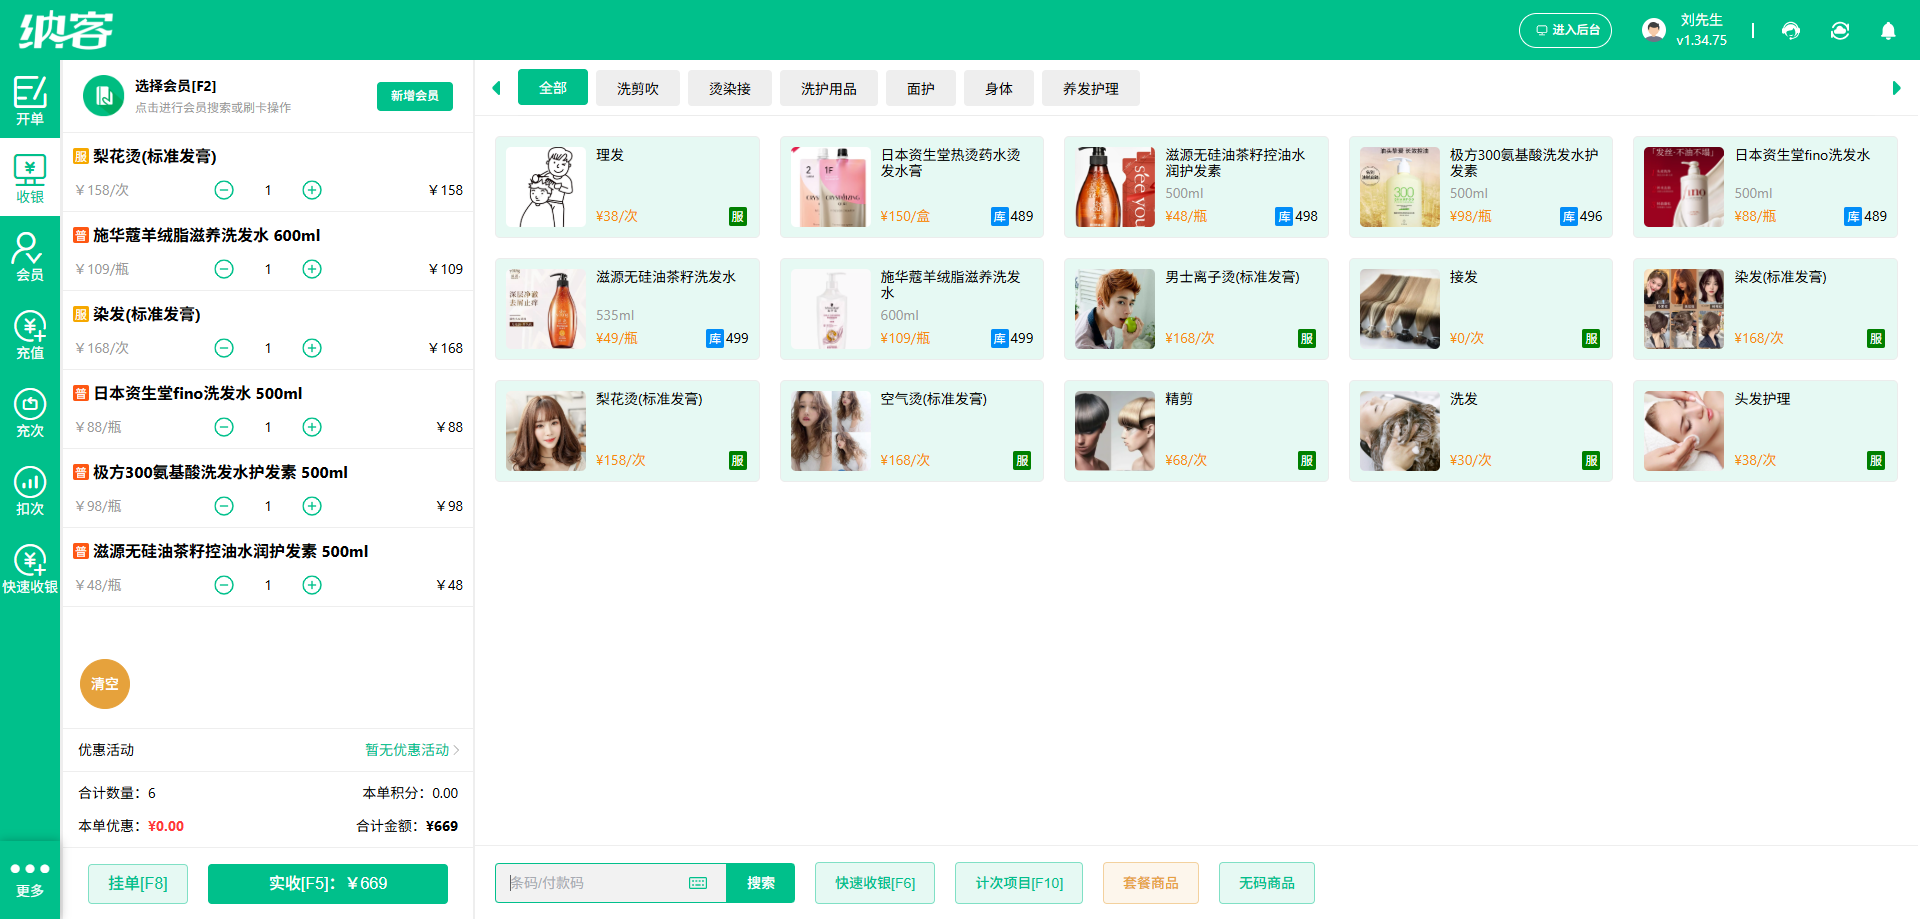
Task: Select the 全部 category tab
Action: (x=553, y=88)
